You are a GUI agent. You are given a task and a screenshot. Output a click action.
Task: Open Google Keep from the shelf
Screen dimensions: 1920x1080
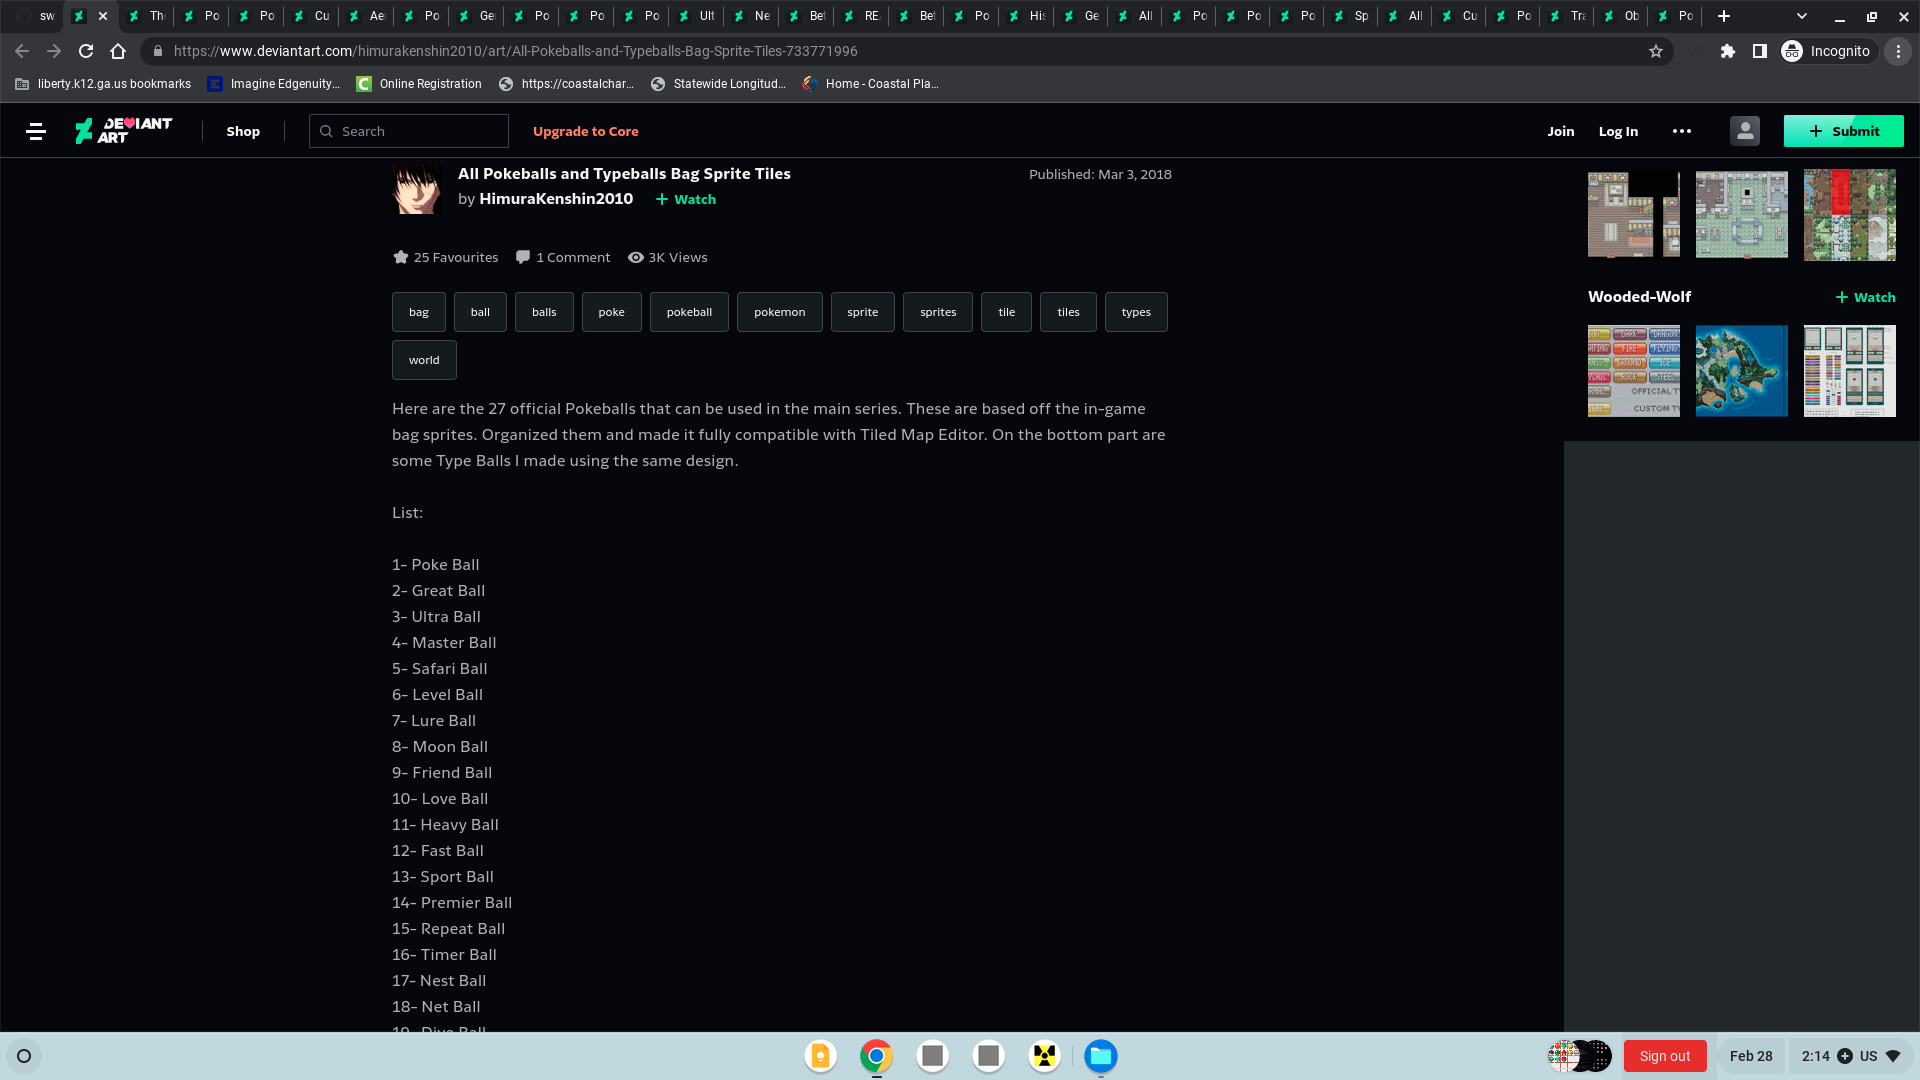coord(820,1056)
